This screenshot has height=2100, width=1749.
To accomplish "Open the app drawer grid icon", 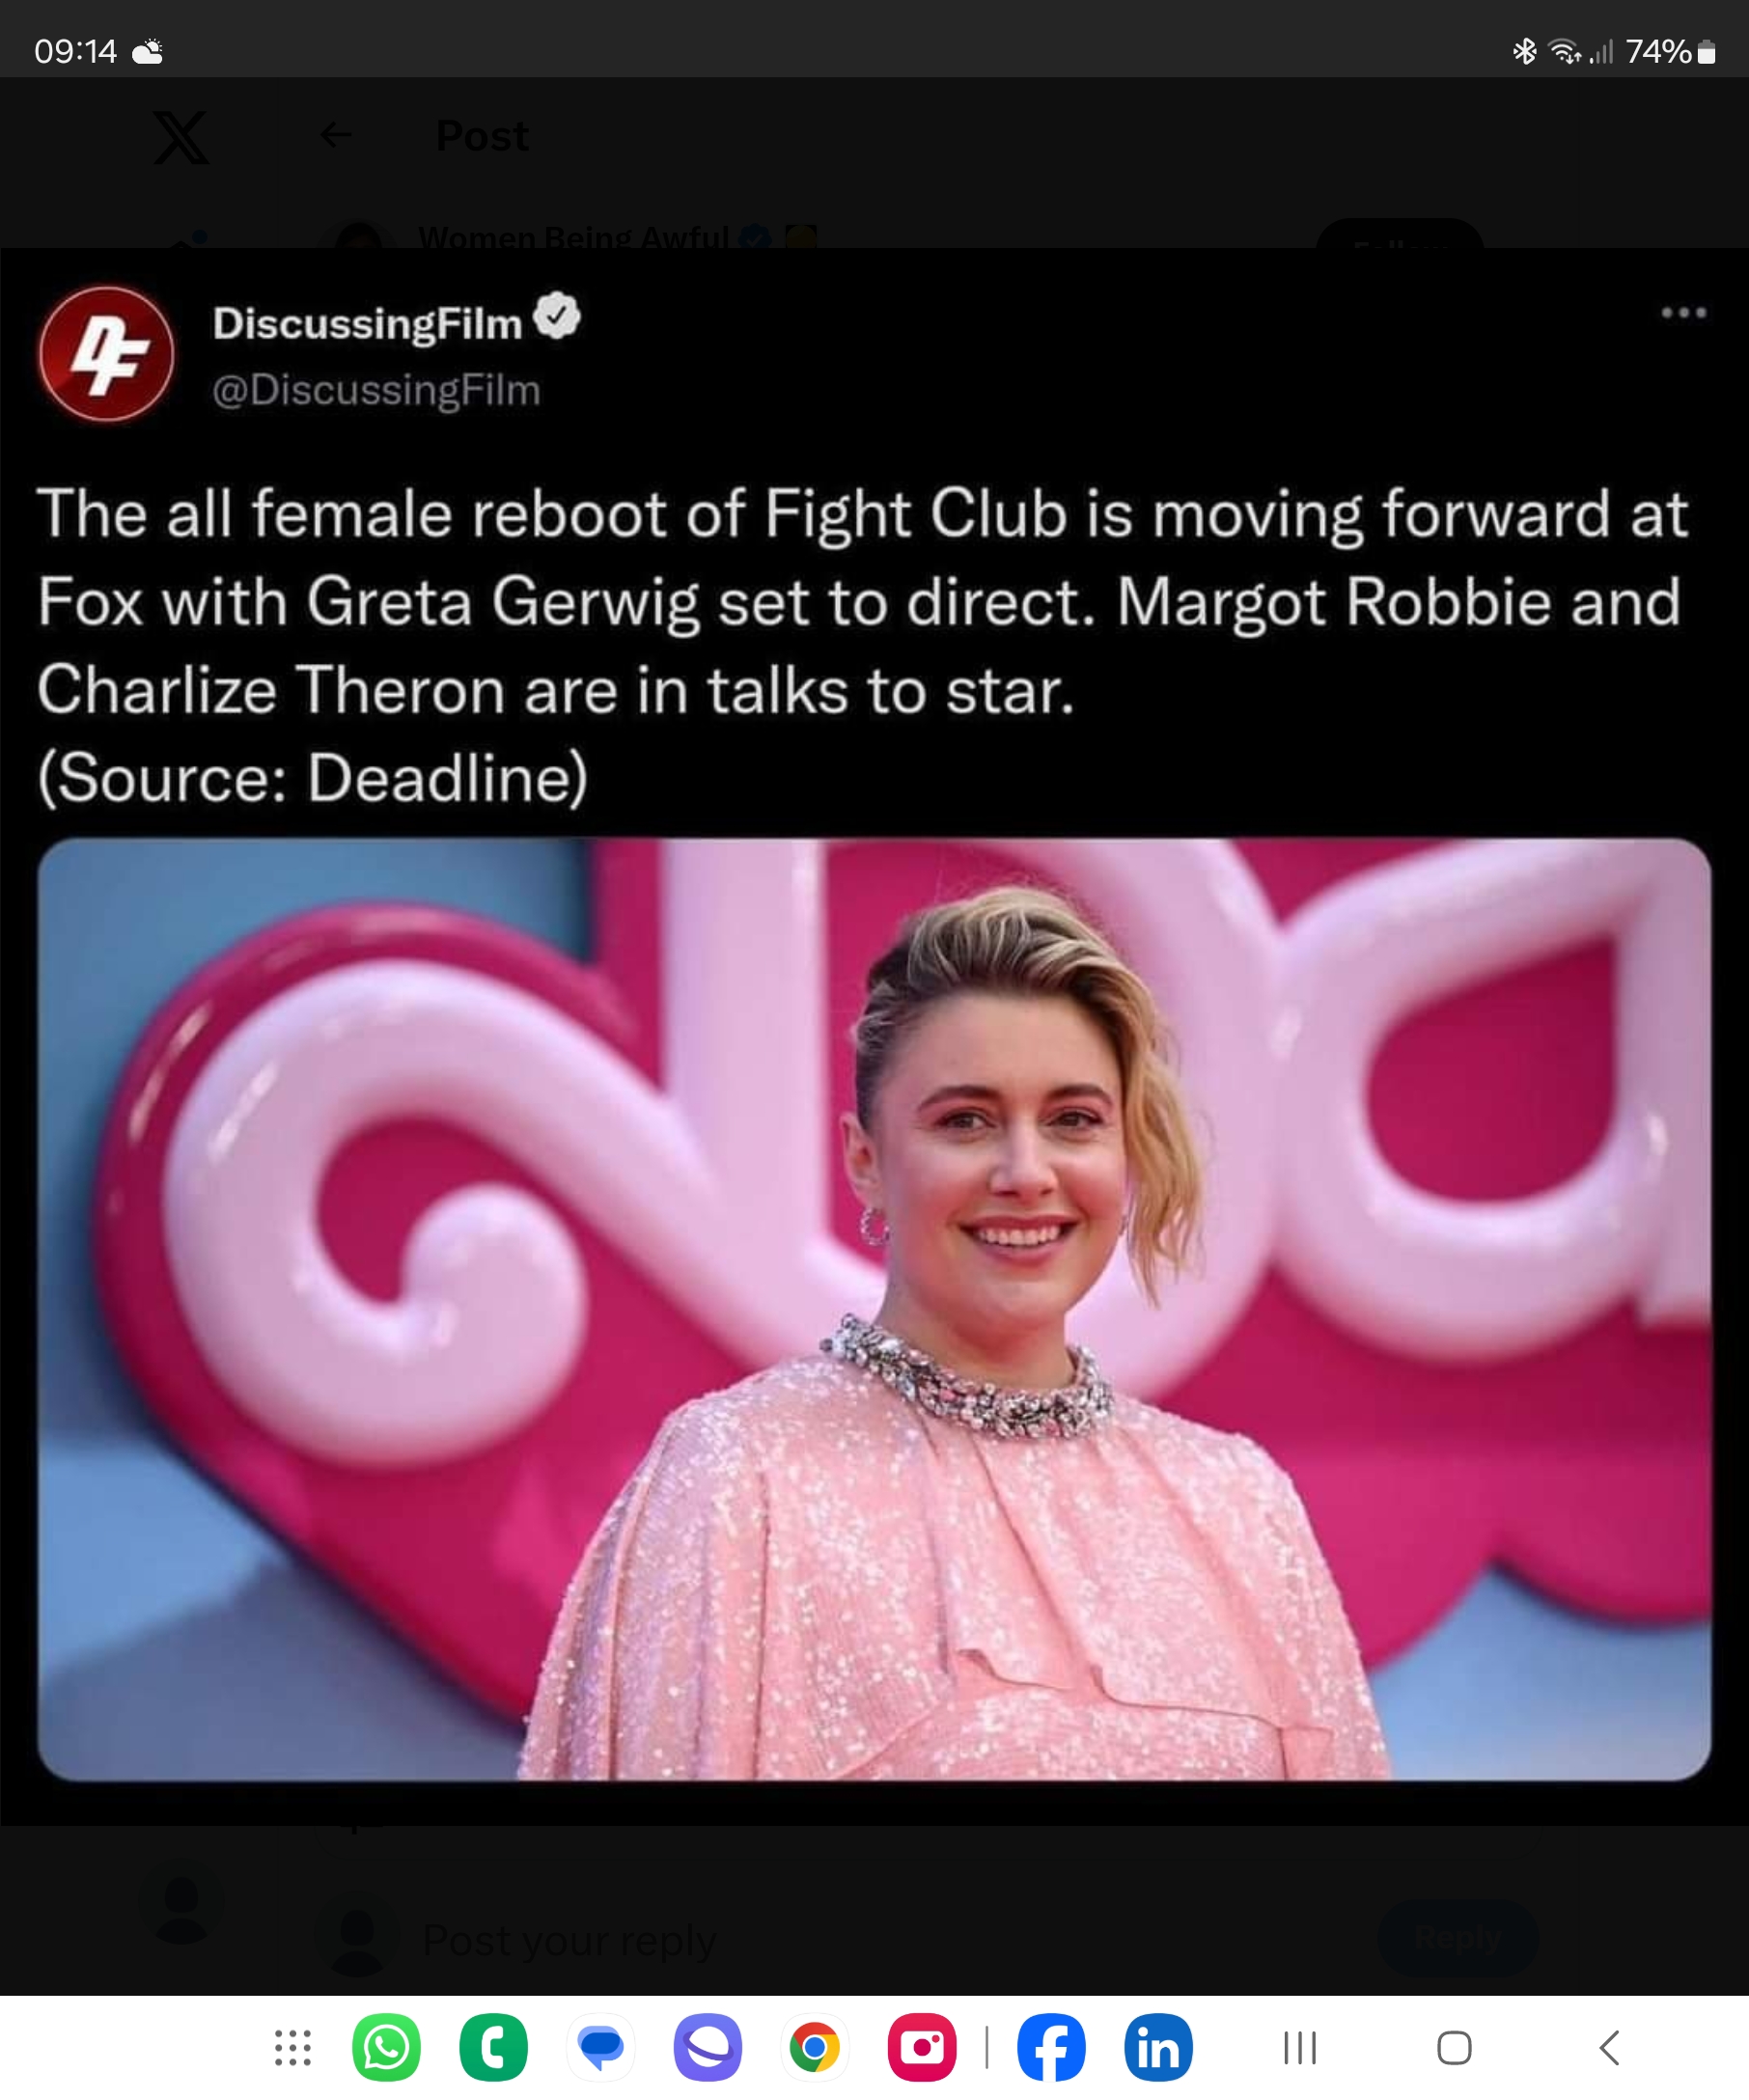I will point(293,2047).
